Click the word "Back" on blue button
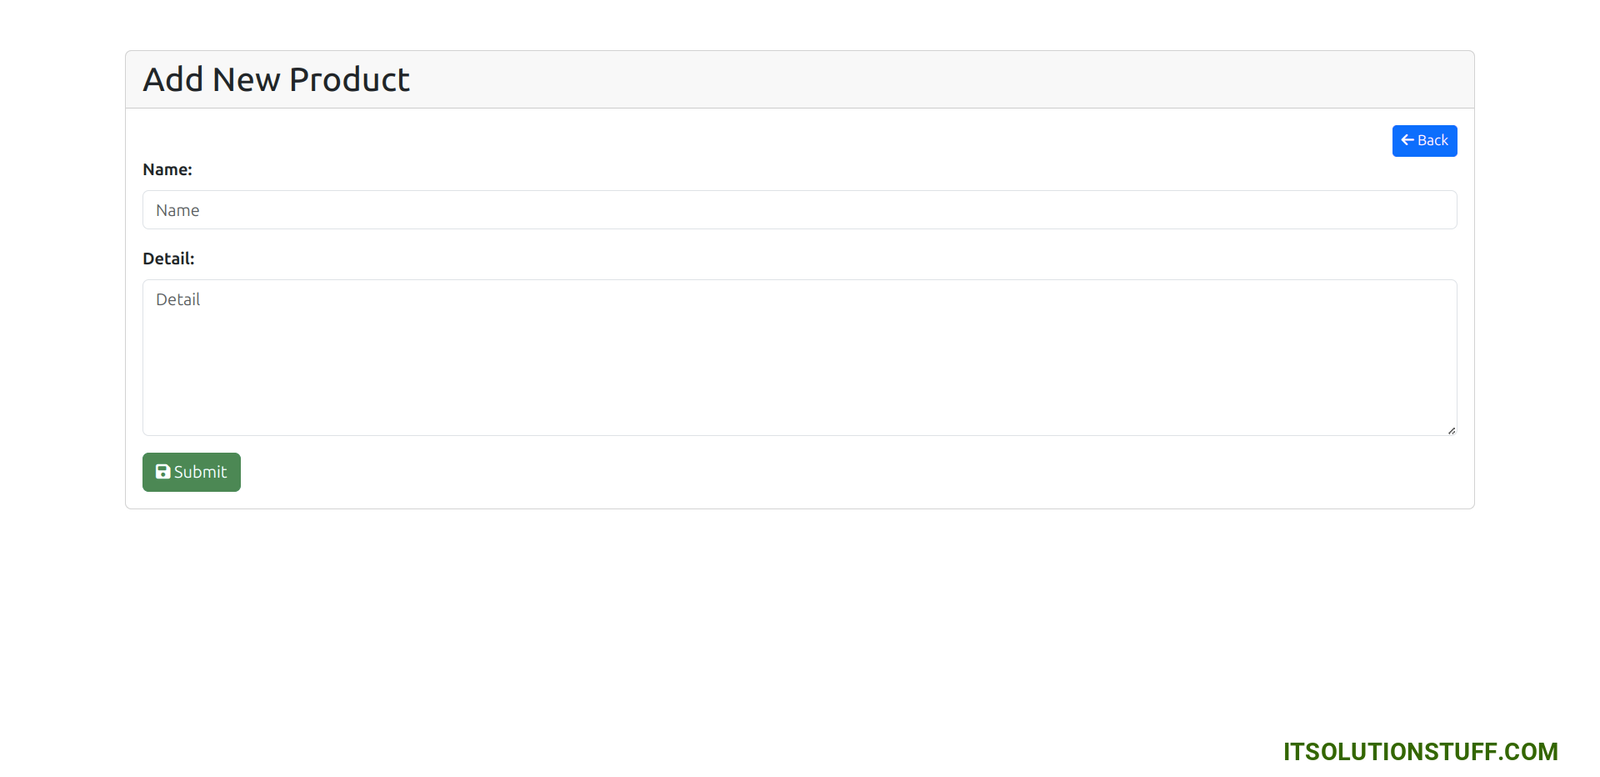1600x777 pixels. click(1432, 141)
